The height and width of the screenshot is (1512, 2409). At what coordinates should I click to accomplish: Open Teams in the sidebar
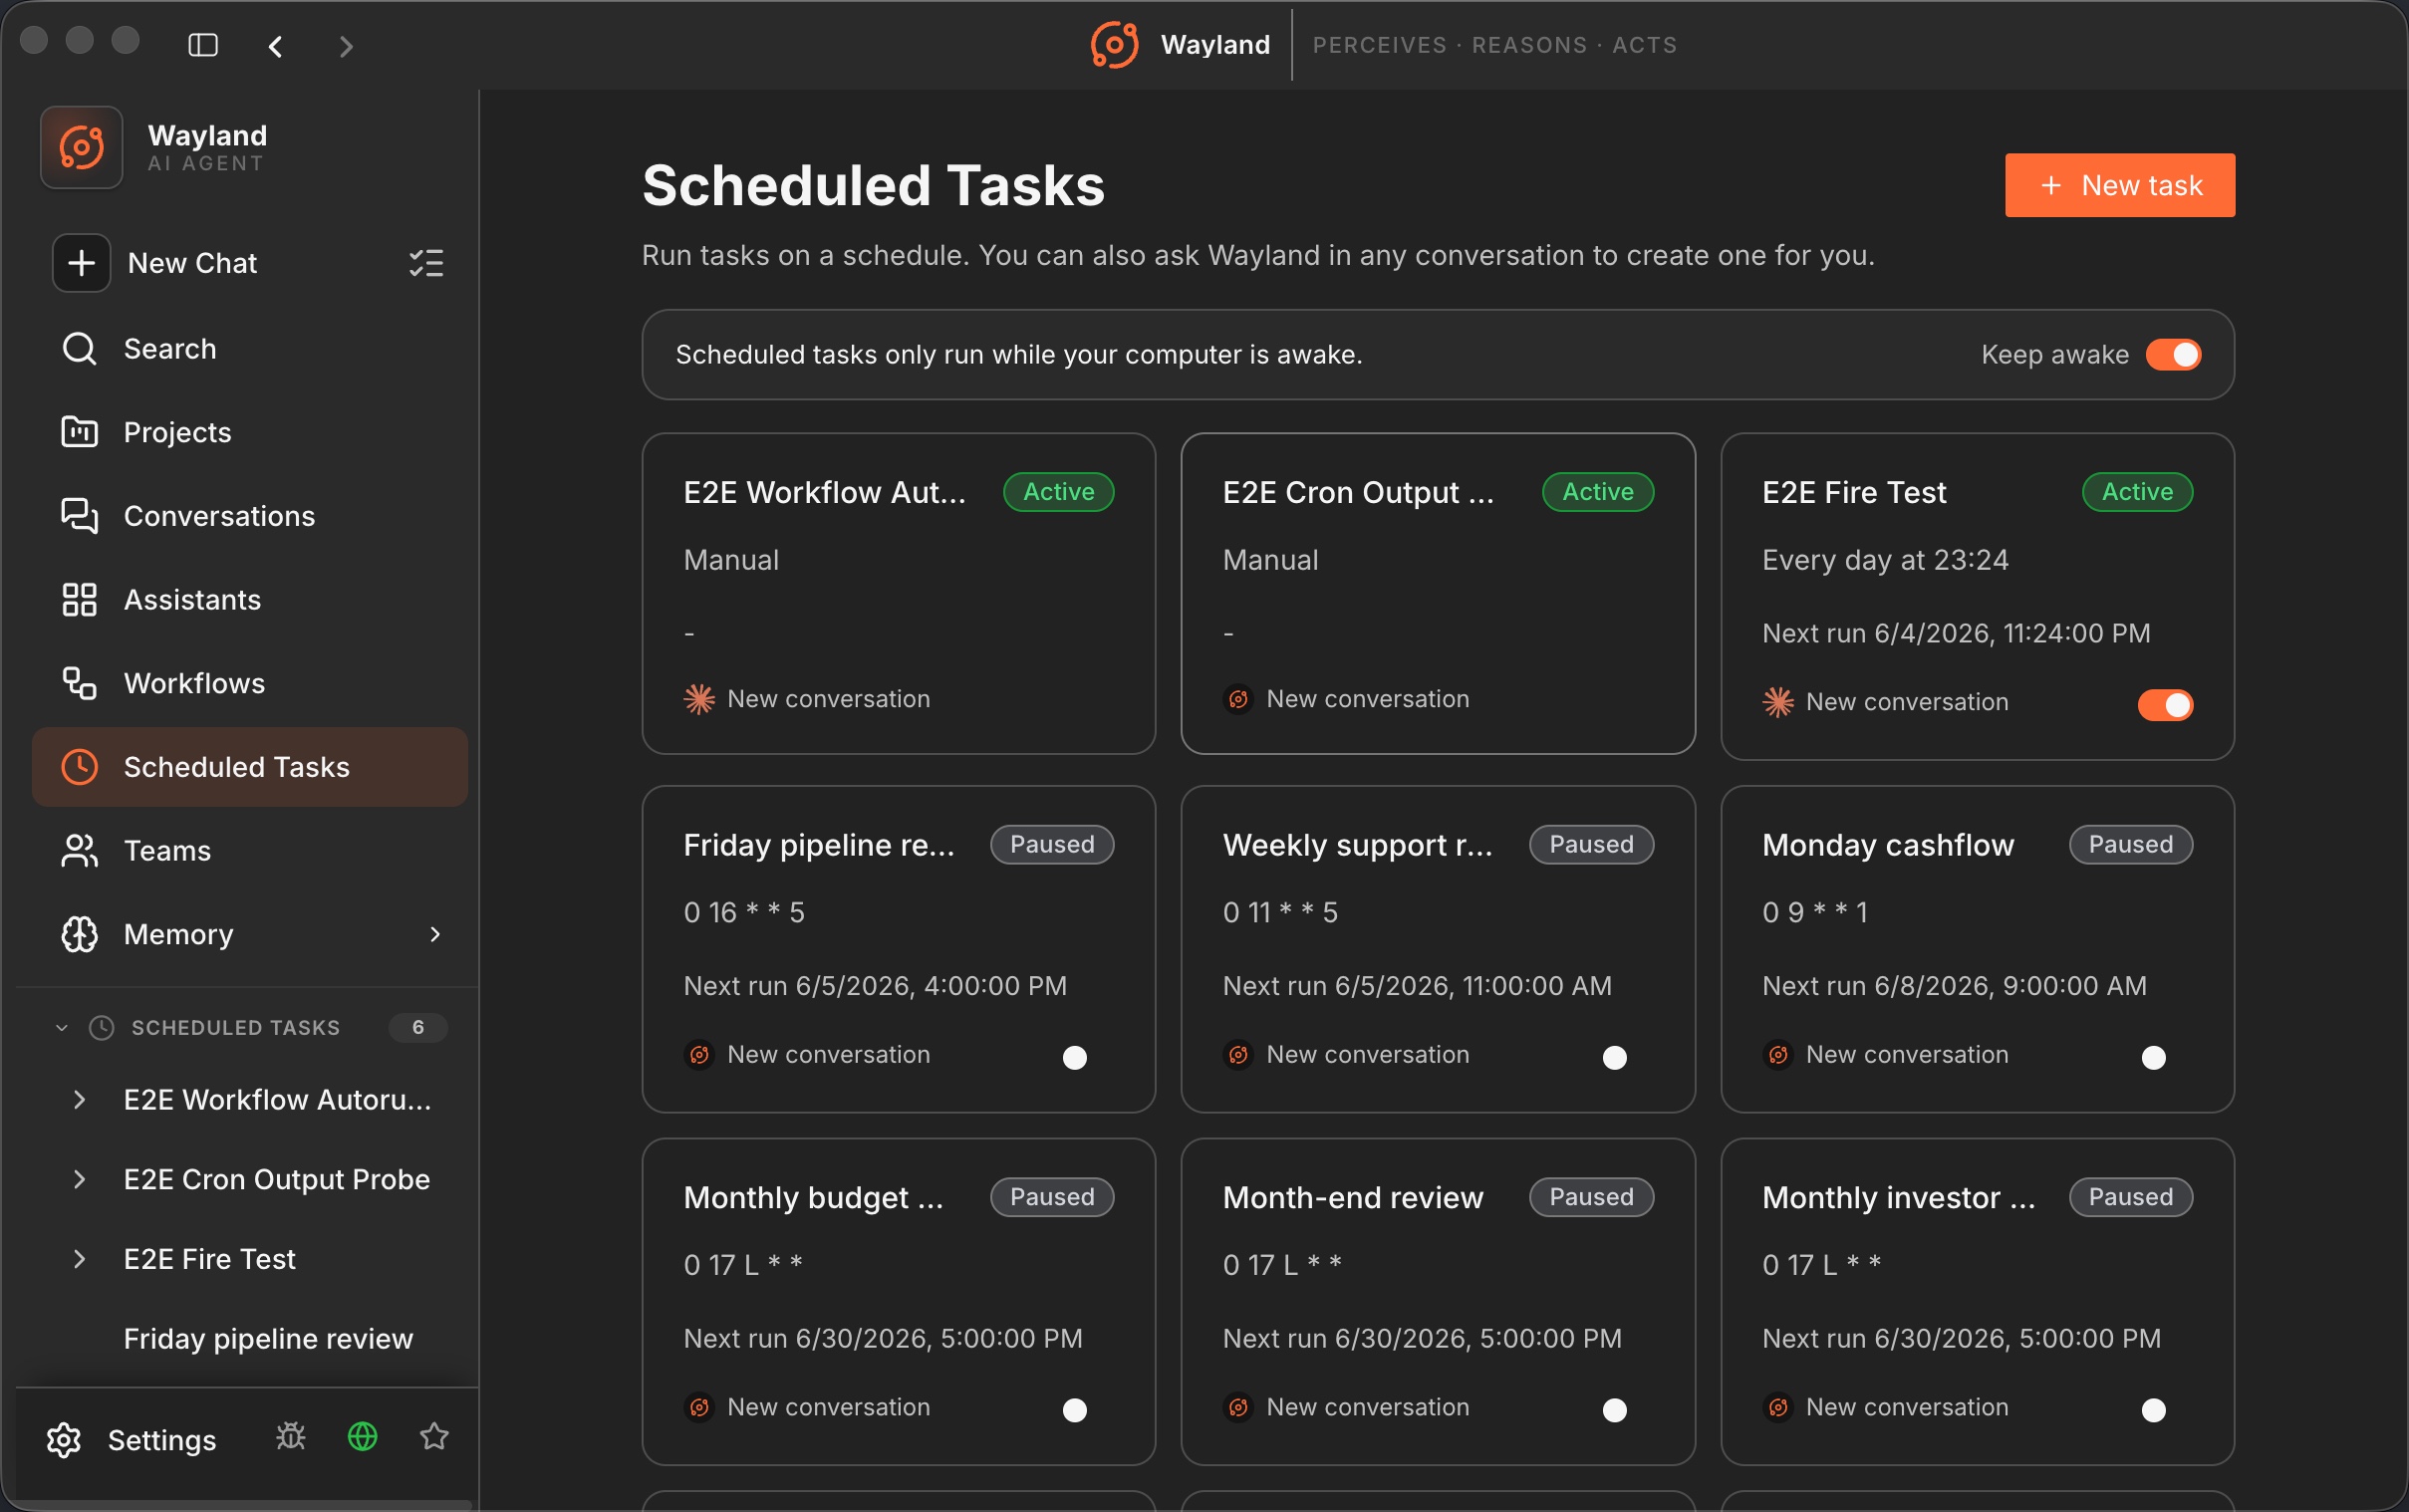click(x=250, y=851)
